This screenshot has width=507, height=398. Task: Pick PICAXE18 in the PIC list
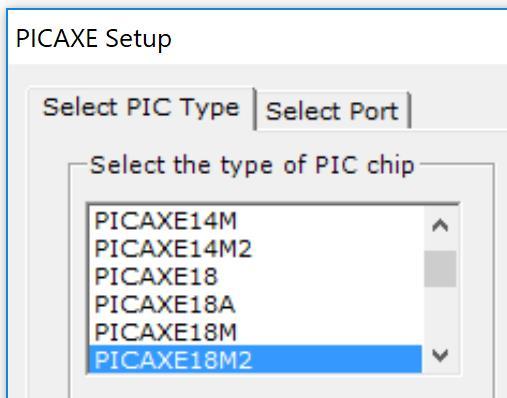point(255,276)
